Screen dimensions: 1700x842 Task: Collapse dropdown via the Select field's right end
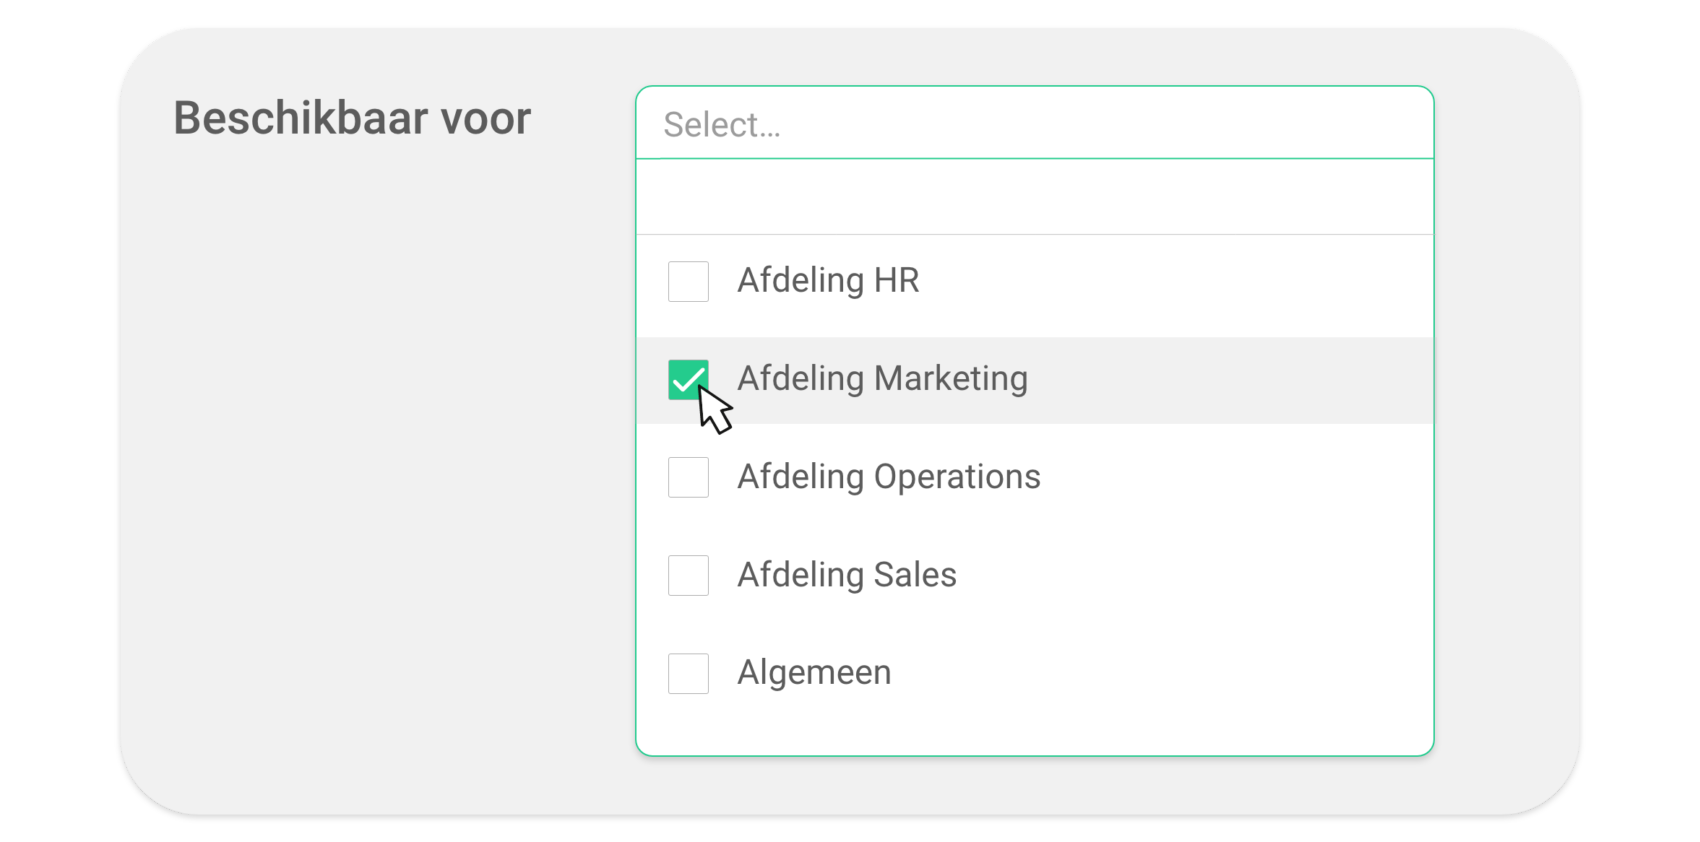pyautogui.click(x=1400, y=124)
